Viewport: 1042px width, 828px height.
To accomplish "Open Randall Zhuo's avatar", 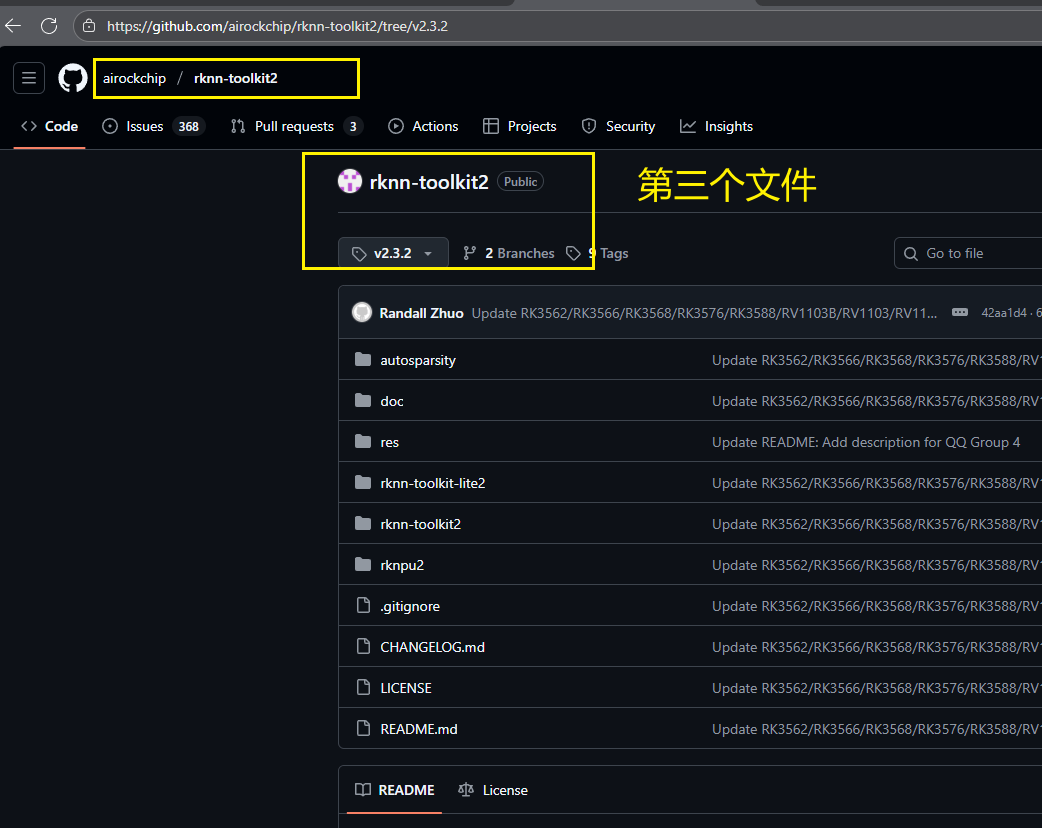I will click(x=362, y=312).
